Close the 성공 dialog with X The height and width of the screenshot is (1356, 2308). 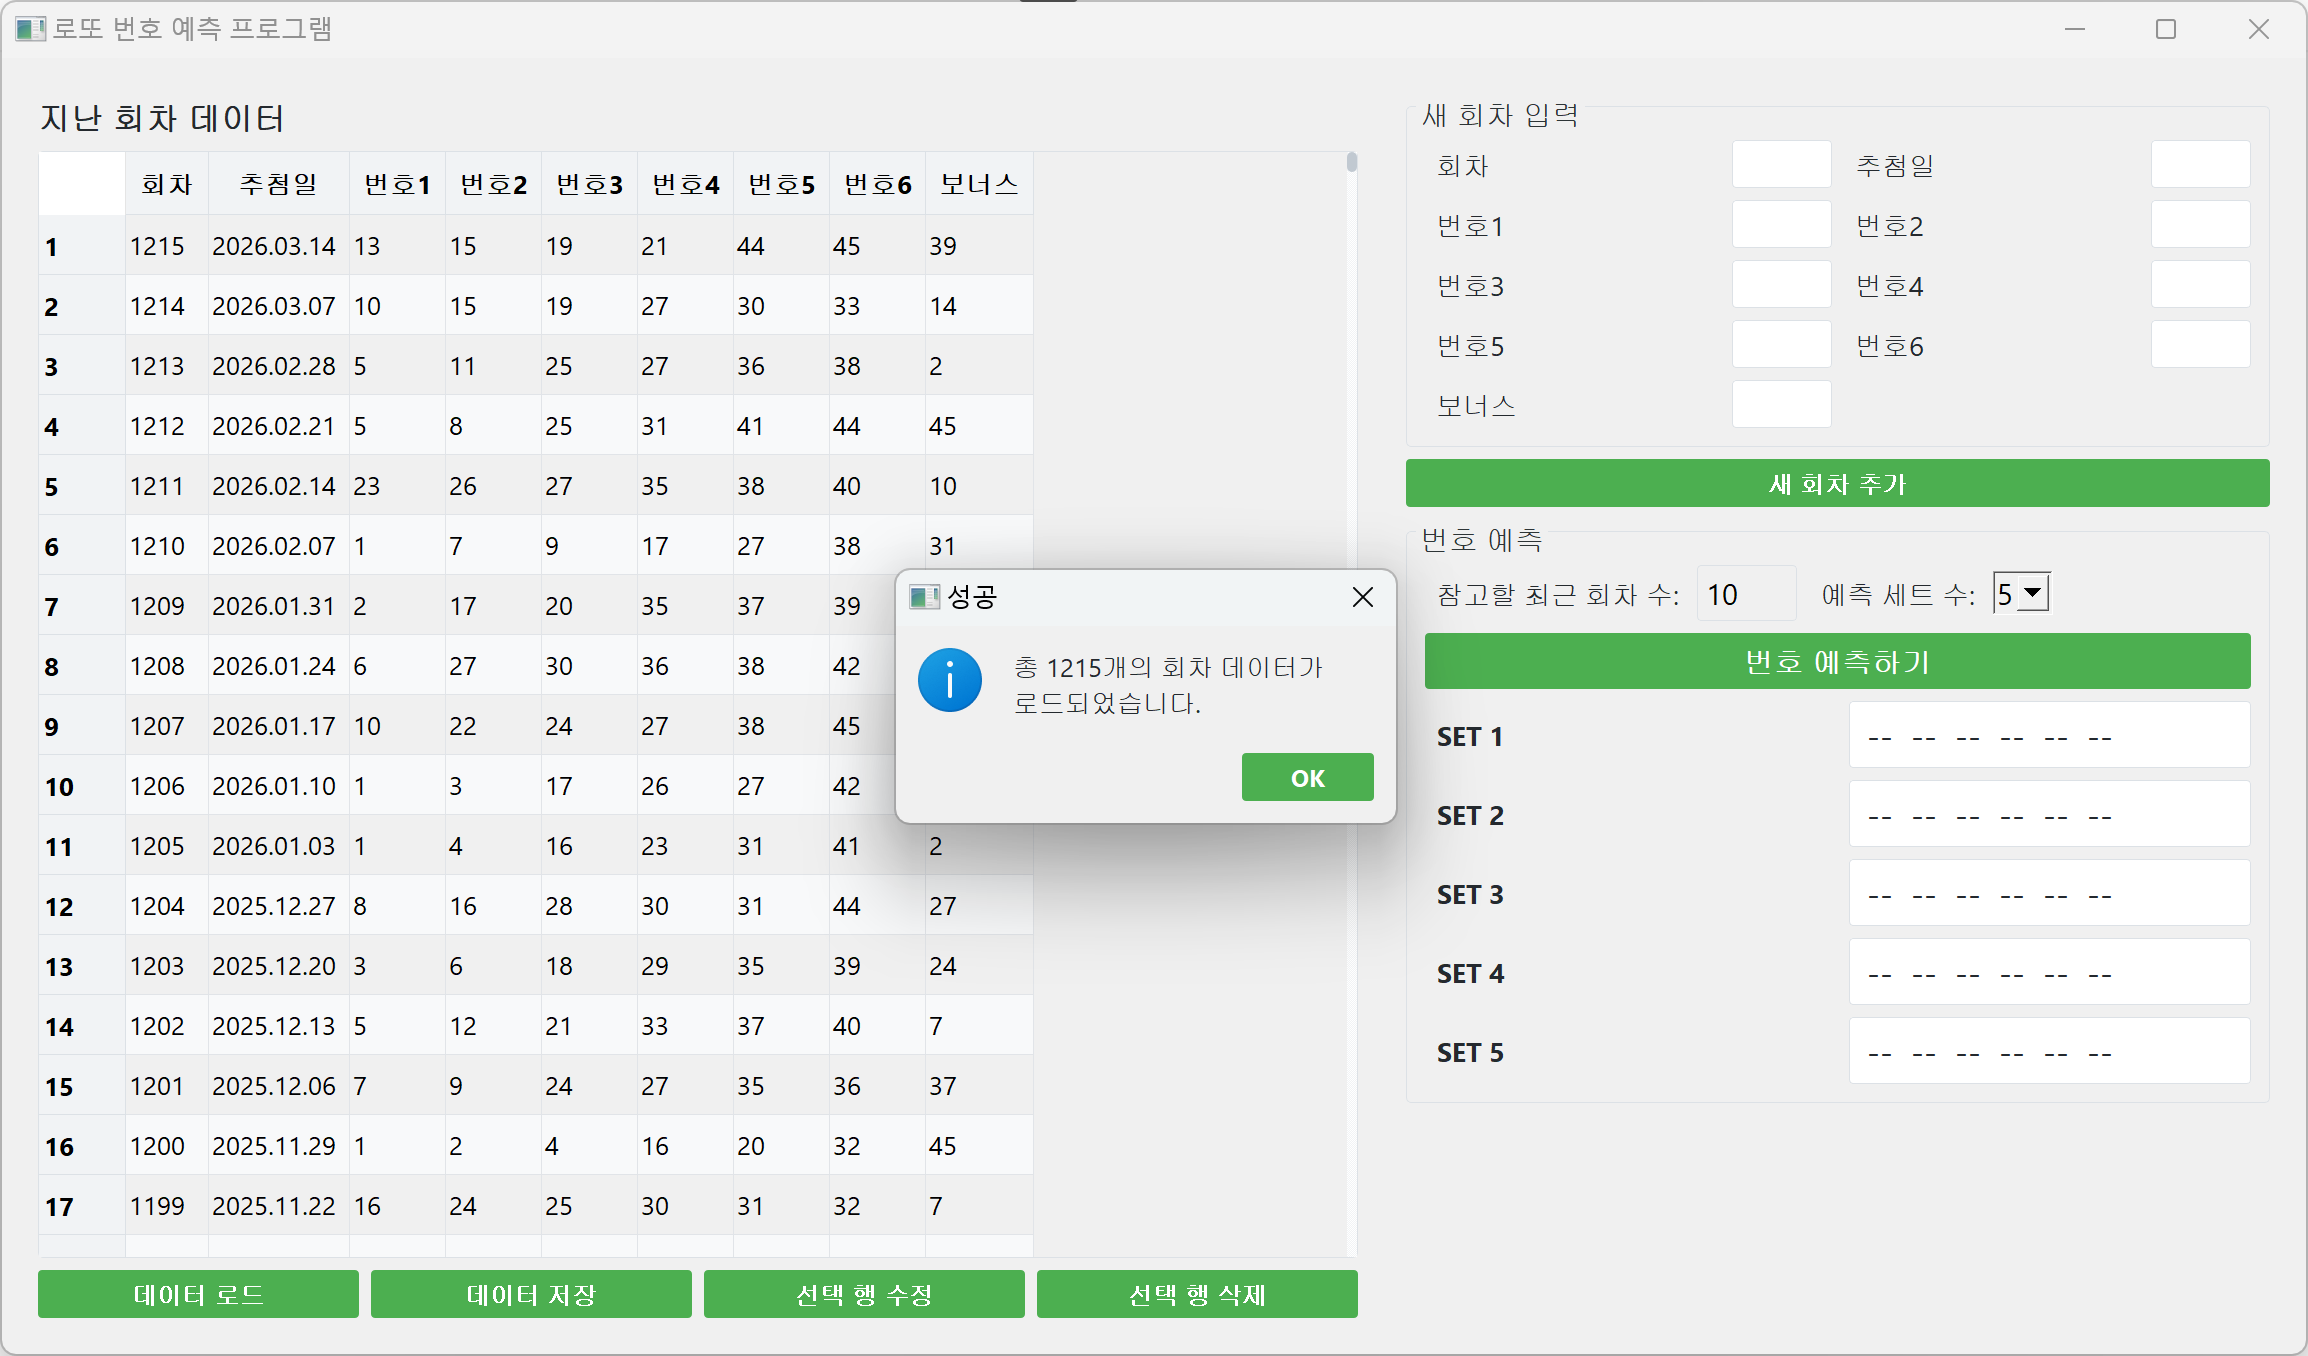[x=1362, y=597]
